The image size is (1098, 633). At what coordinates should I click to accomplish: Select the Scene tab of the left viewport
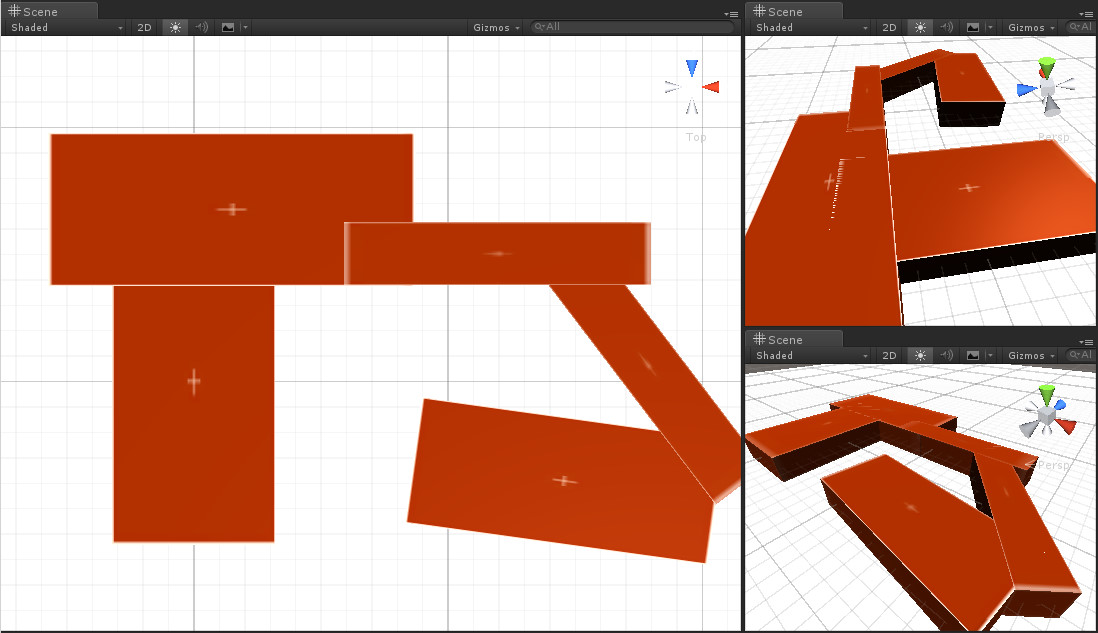coord(40,11)
